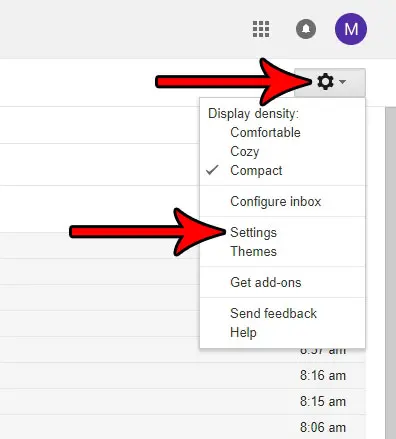This screenshot has height=439, width=396.
Task: Open the email received at 8:15 am
Action: click(x=183, y=402)
